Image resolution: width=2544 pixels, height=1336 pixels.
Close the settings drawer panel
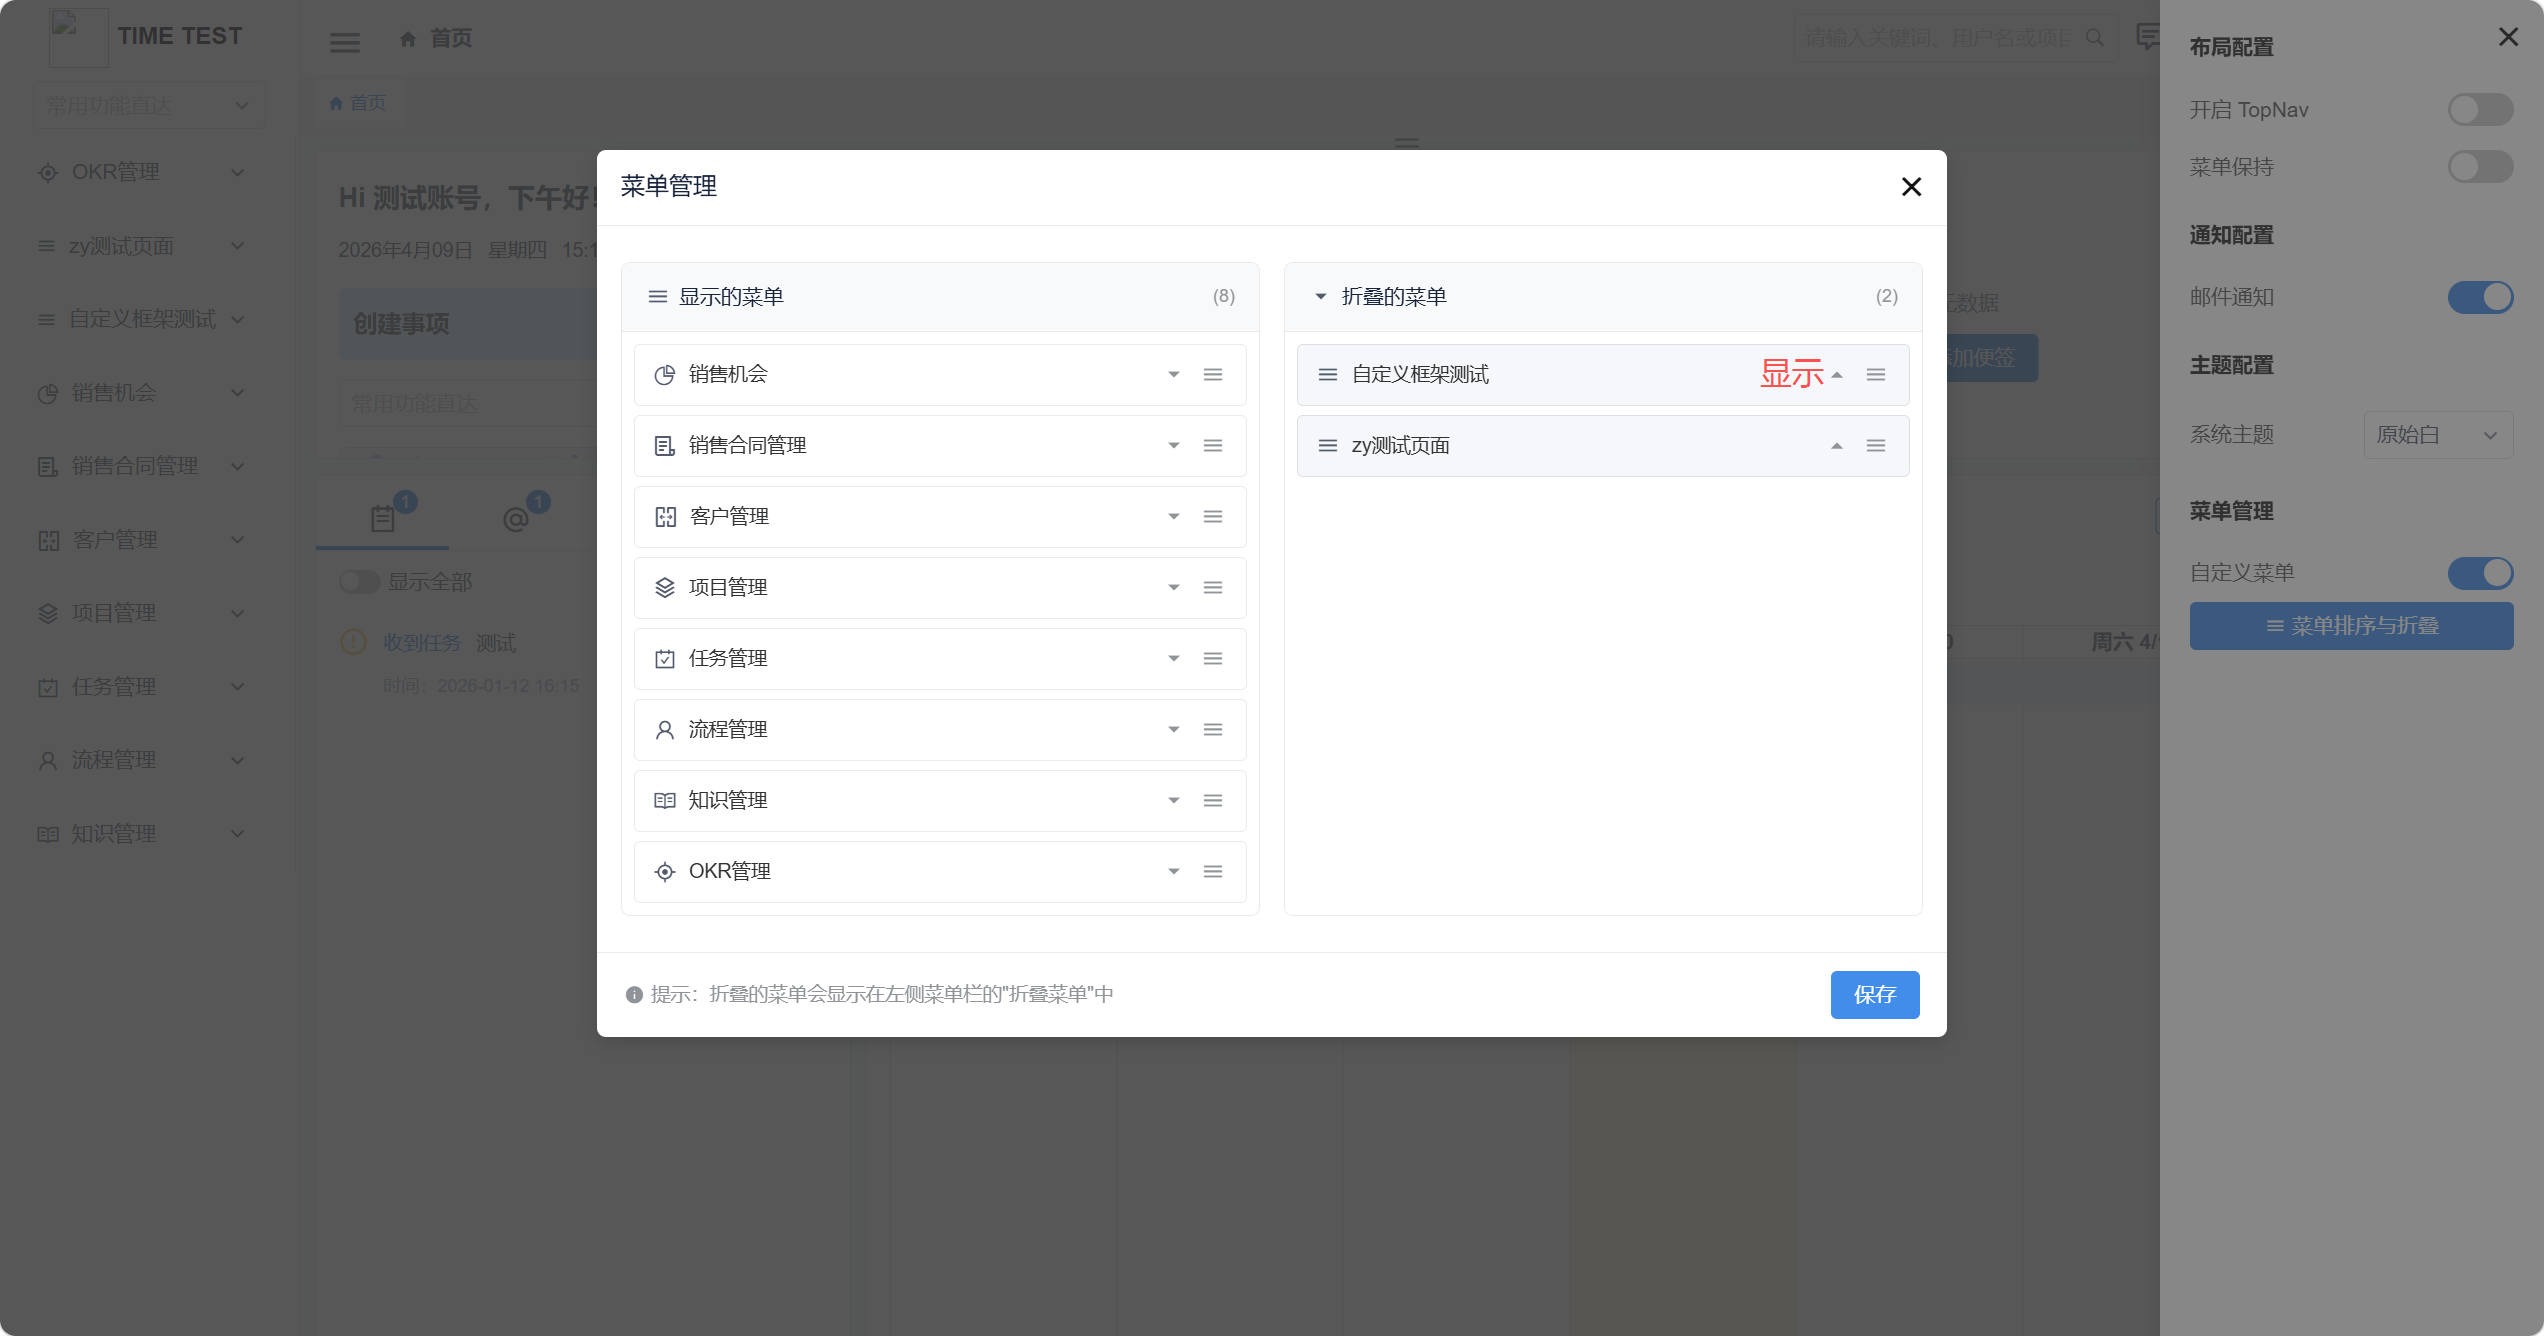click(x=2508, y=37)
